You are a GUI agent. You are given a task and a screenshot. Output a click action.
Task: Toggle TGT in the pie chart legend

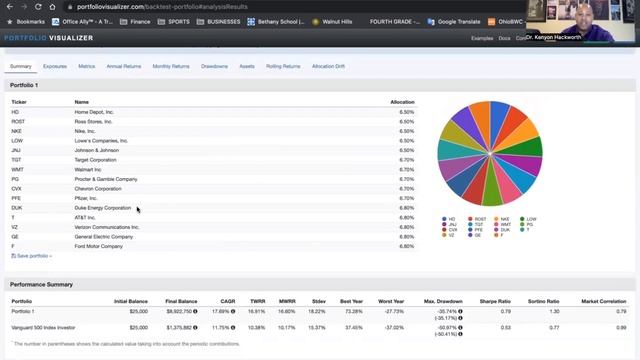pyautogui.click(x=476, y=224)
